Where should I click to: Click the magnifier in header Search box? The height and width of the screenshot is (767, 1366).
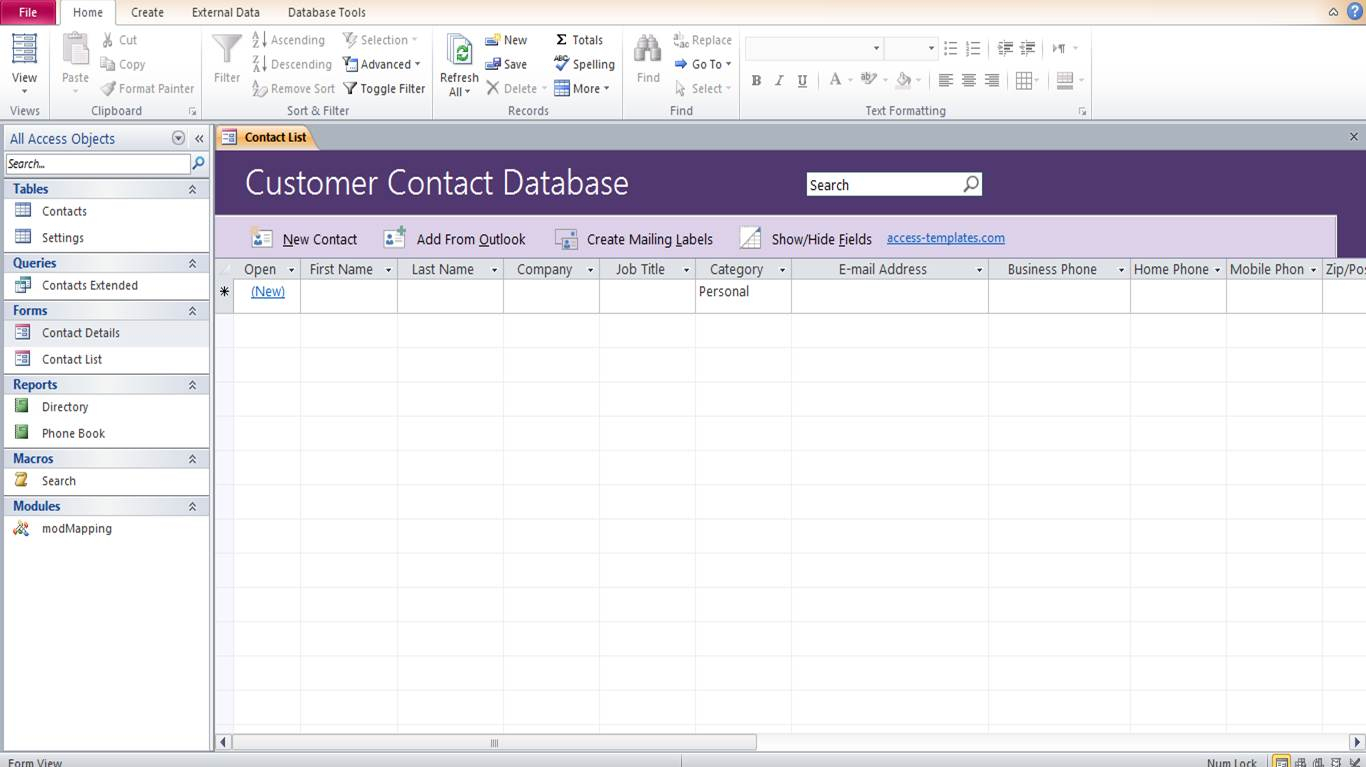click(x=970, y=185)
